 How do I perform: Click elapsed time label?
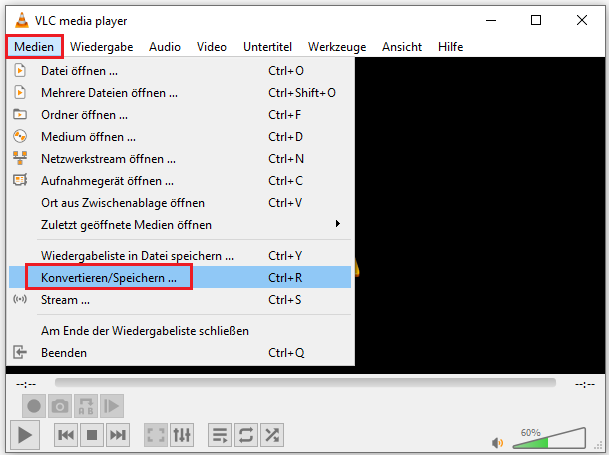pos(26,384)
